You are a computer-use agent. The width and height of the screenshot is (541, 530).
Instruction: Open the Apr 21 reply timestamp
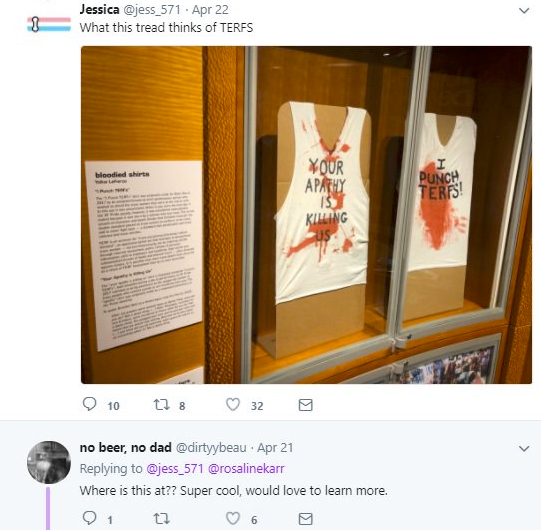(x=275, y=448)
